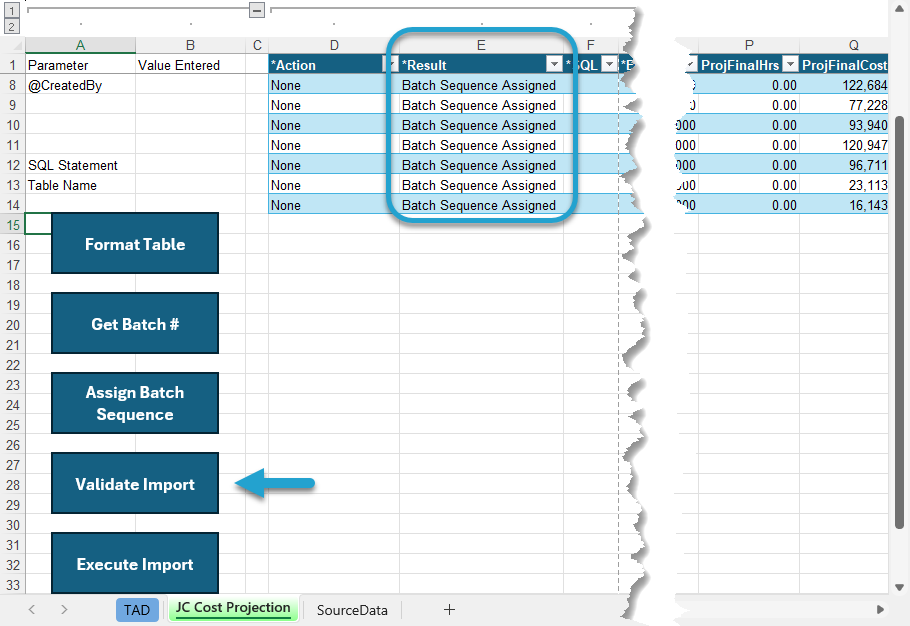Click cell with value 16,143

coord(844,205)
